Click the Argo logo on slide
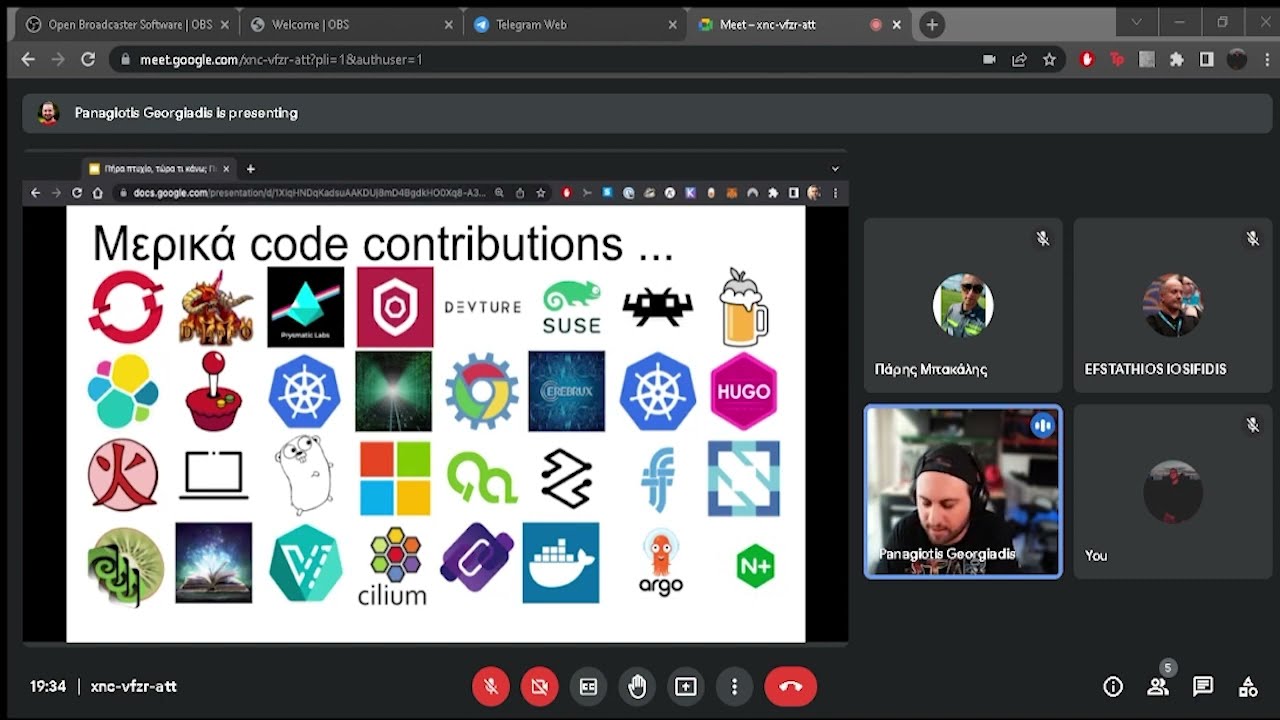 [x=661, y=563]
